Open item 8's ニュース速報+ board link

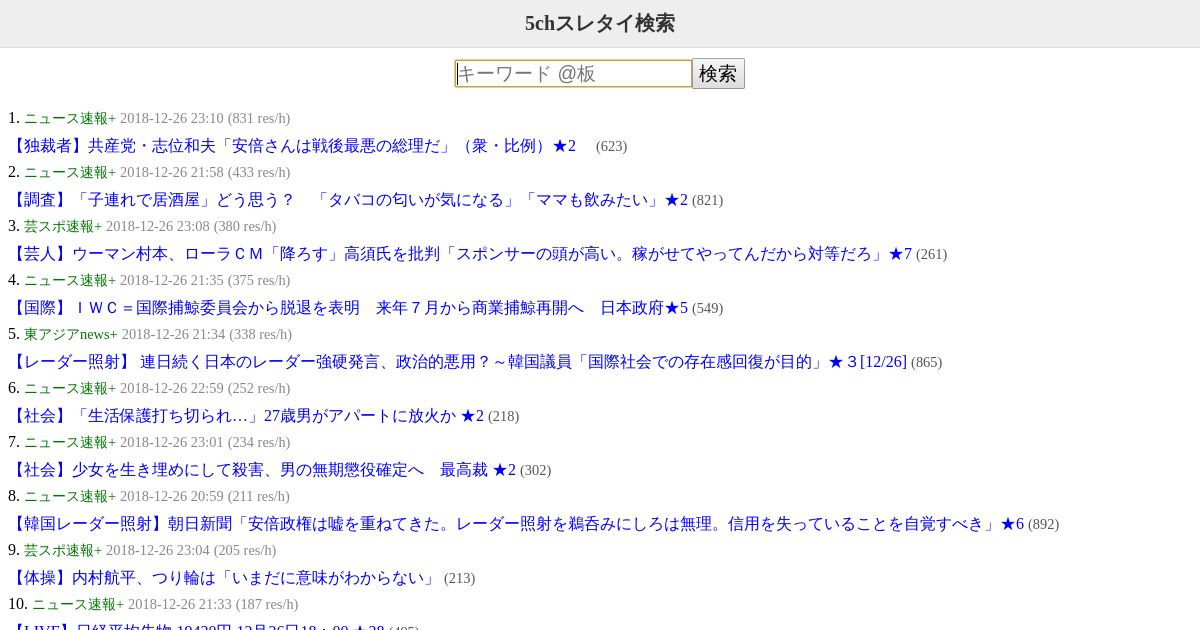tap(70, 496)
